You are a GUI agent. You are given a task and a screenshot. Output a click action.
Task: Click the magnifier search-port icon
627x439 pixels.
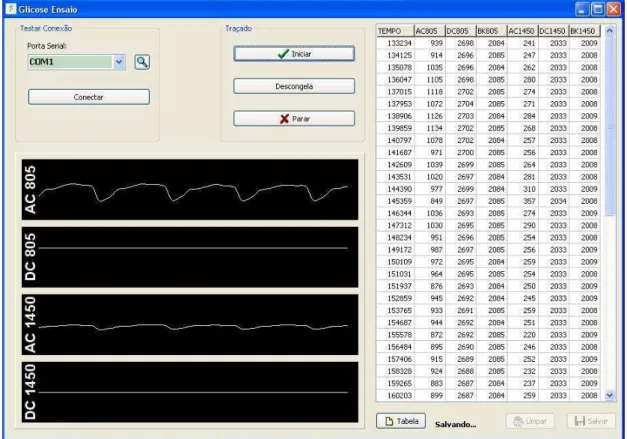(142, 62)
